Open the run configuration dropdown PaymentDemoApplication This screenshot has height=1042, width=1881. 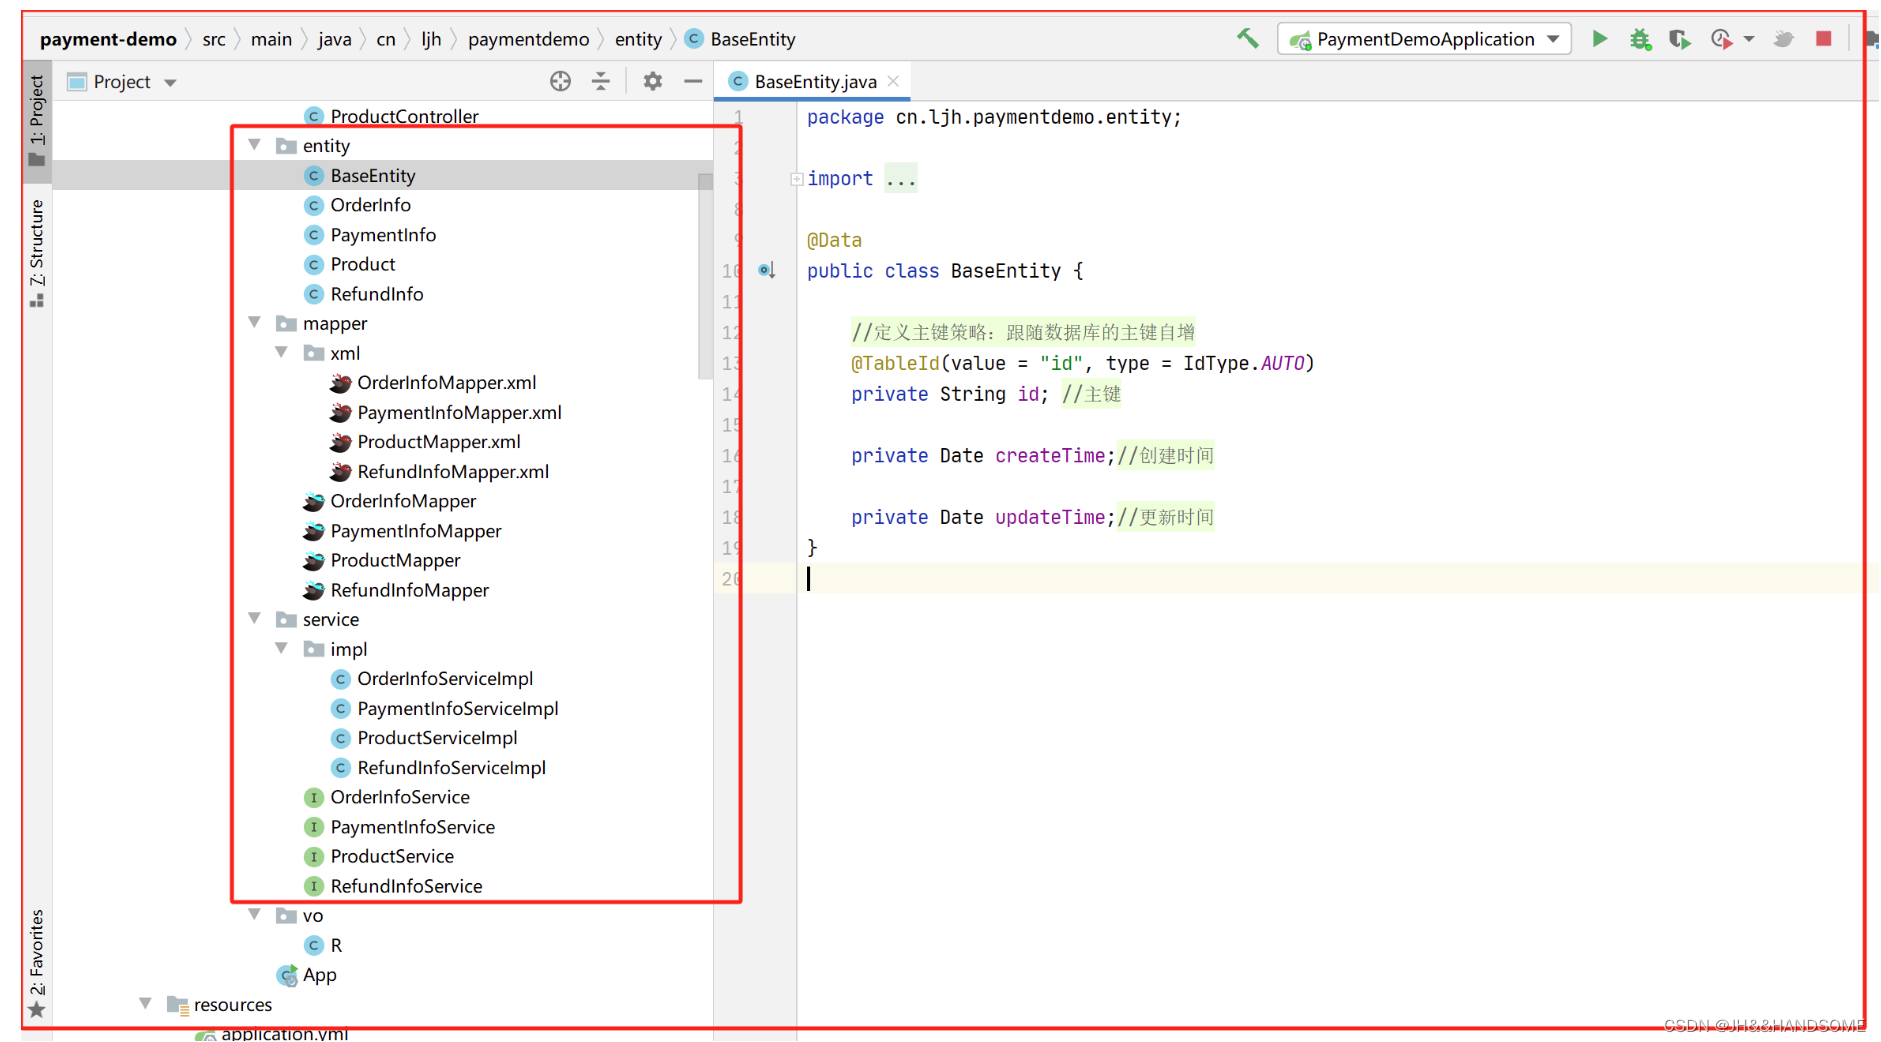tap(1424, 39)
